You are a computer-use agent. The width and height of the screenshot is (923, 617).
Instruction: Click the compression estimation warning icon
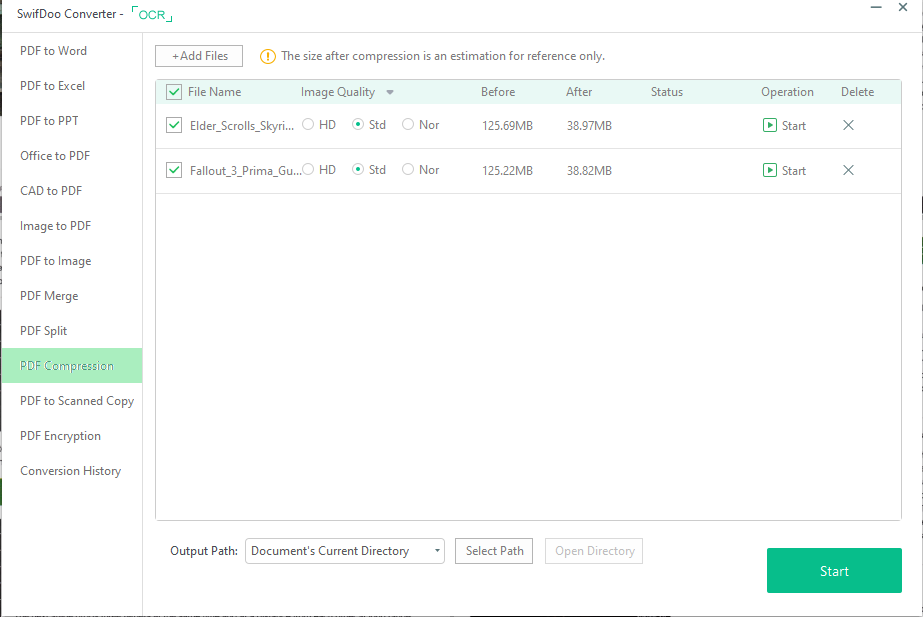(268, 57)
